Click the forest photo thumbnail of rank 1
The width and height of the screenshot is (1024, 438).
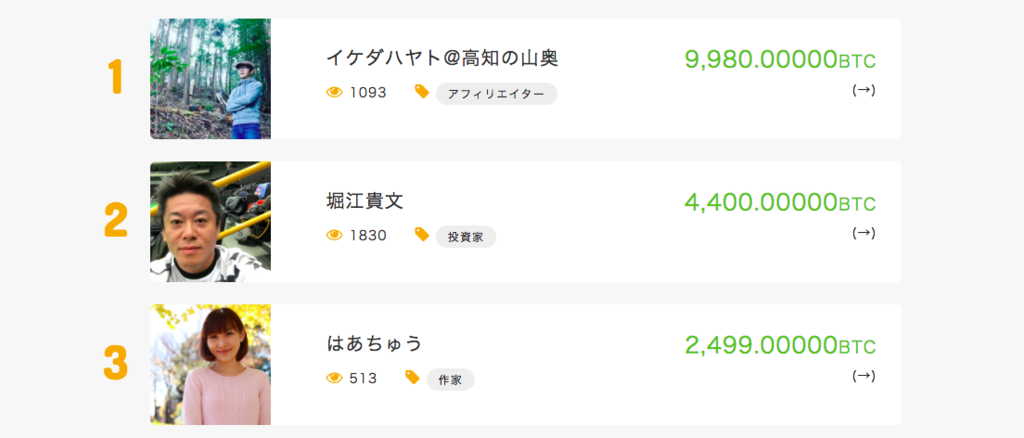[x=210, y=79]
